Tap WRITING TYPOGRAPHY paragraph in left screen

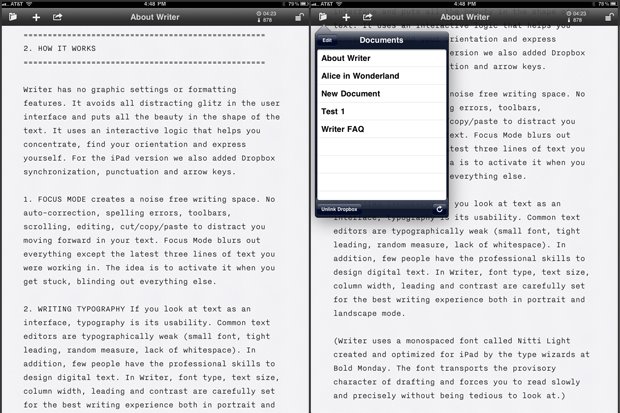151,357
